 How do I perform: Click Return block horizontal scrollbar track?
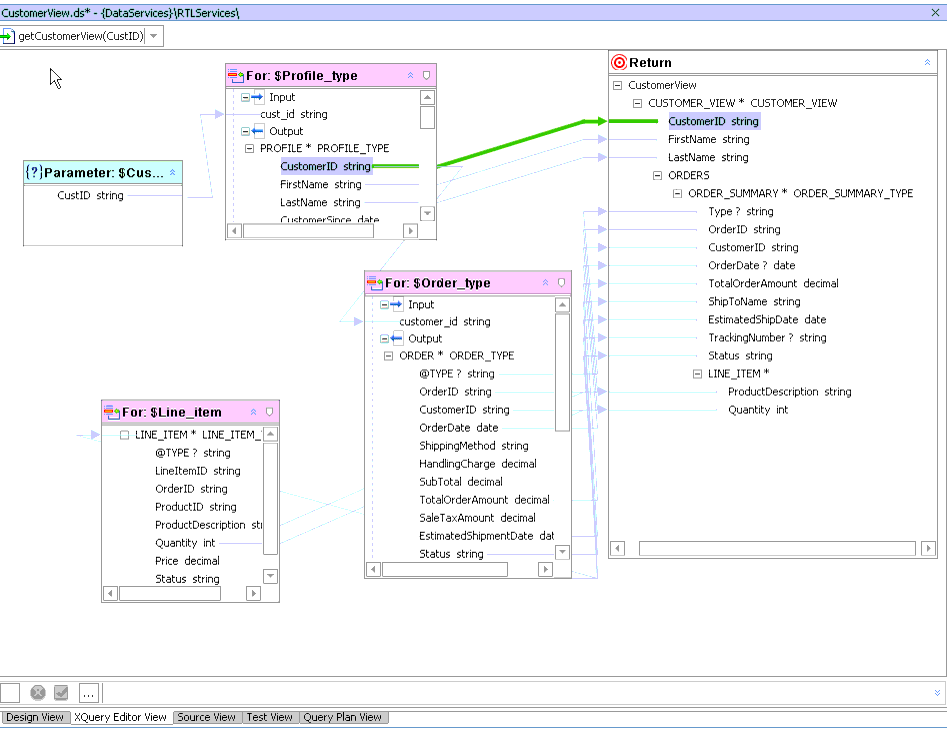click(777, 549)
